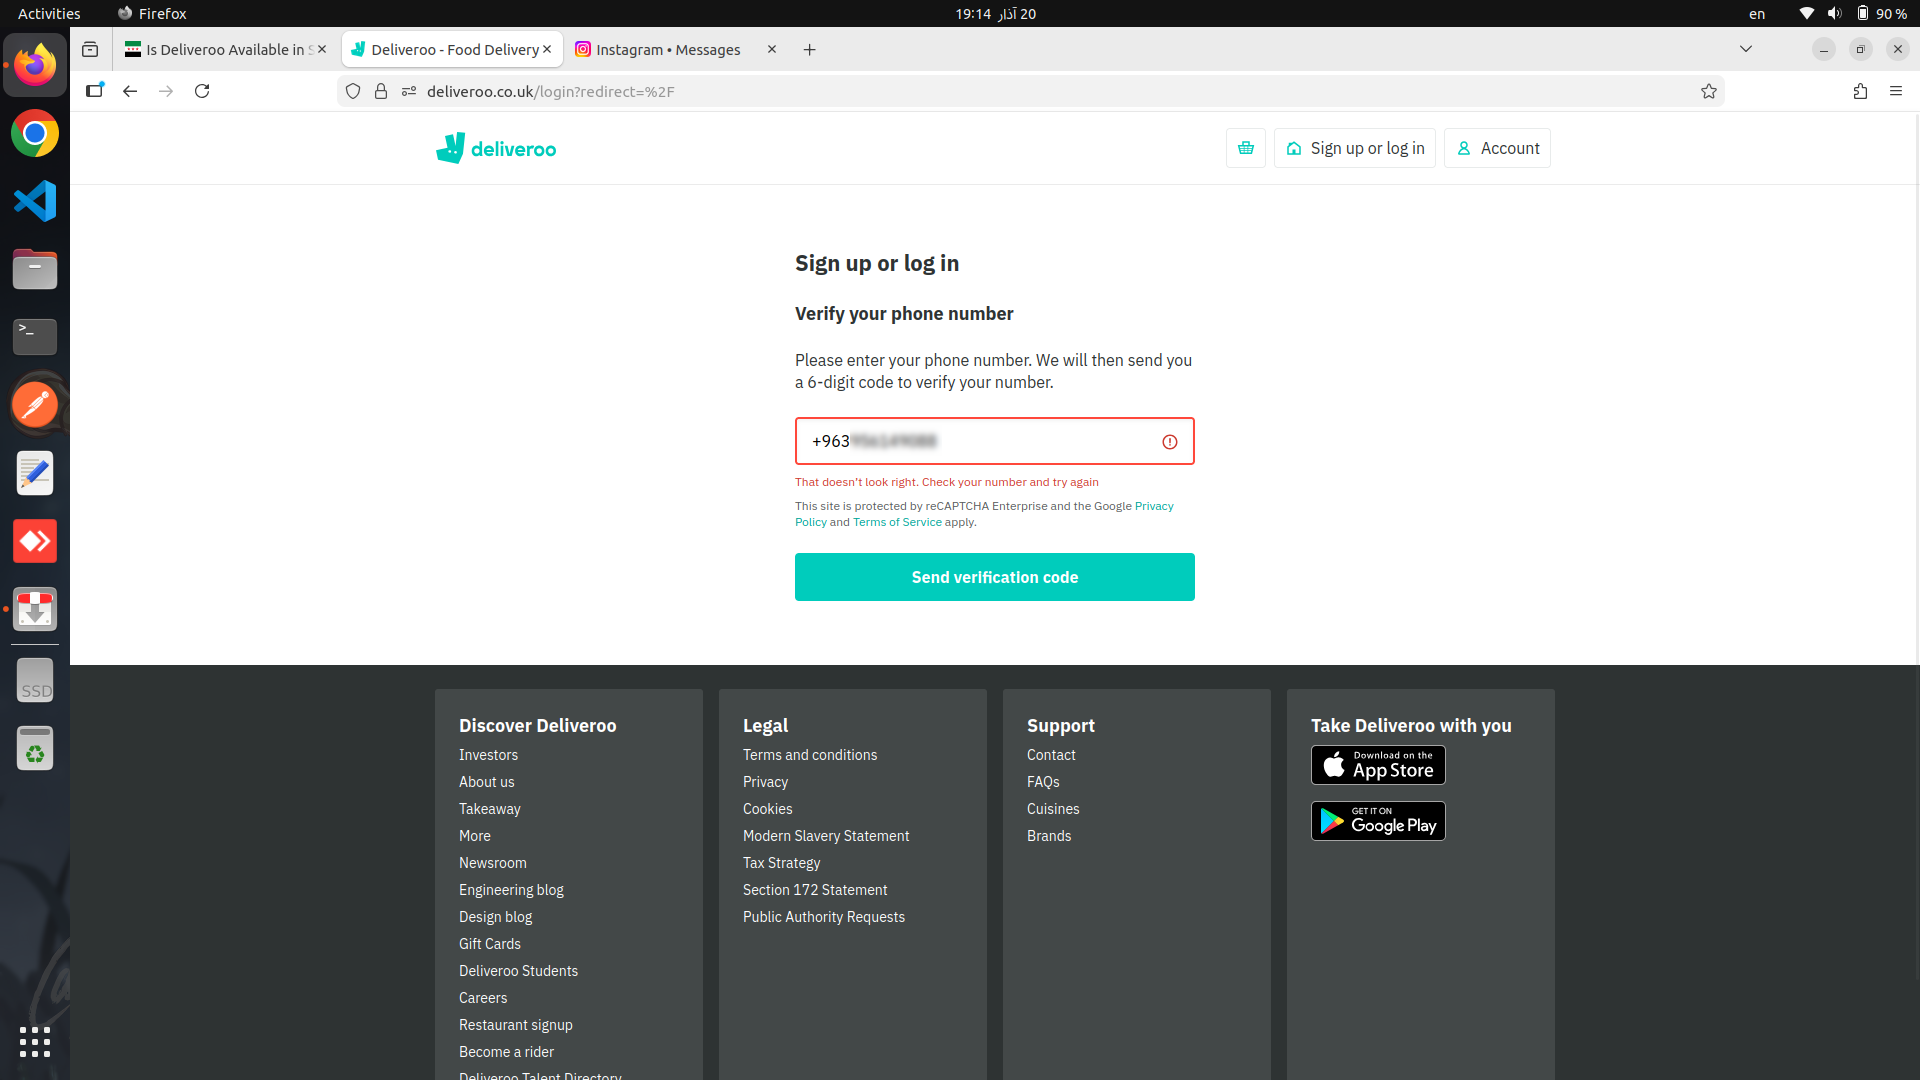Image resolution: width=1920 pixels, height=1080 pixels.
Task: Switch to Instagram Messages tab
Action: click(x=667, y=49)
